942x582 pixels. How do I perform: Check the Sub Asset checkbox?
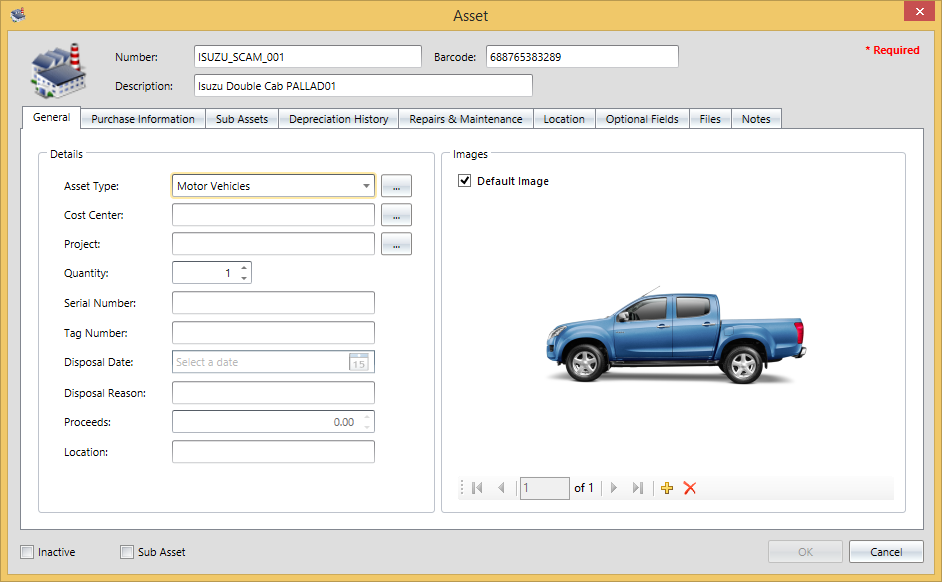pyautogui.click(x=127, y=552)
